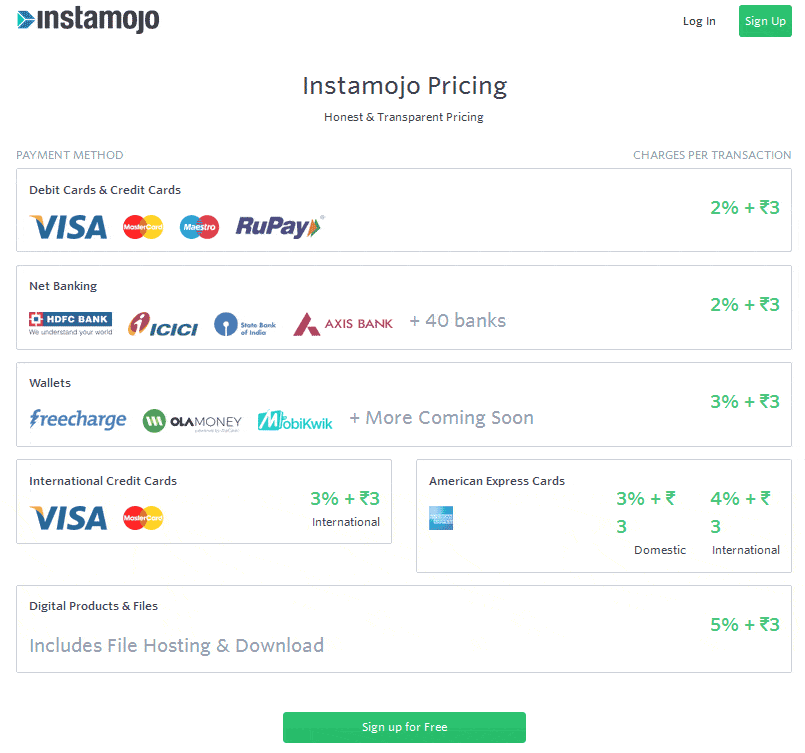Click the '+ 40 banks' text
The width and height of the screenshot is (805, 753).
coord(457,321)
